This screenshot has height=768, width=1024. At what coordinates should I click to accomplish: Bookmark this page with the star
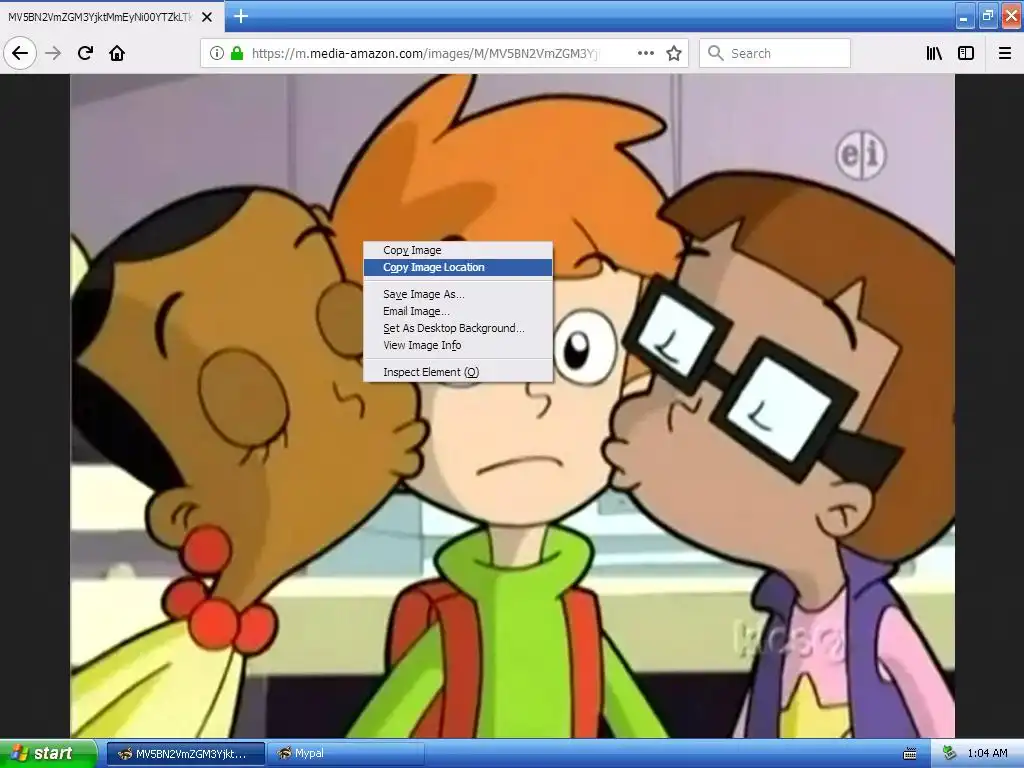pos(674,53)
